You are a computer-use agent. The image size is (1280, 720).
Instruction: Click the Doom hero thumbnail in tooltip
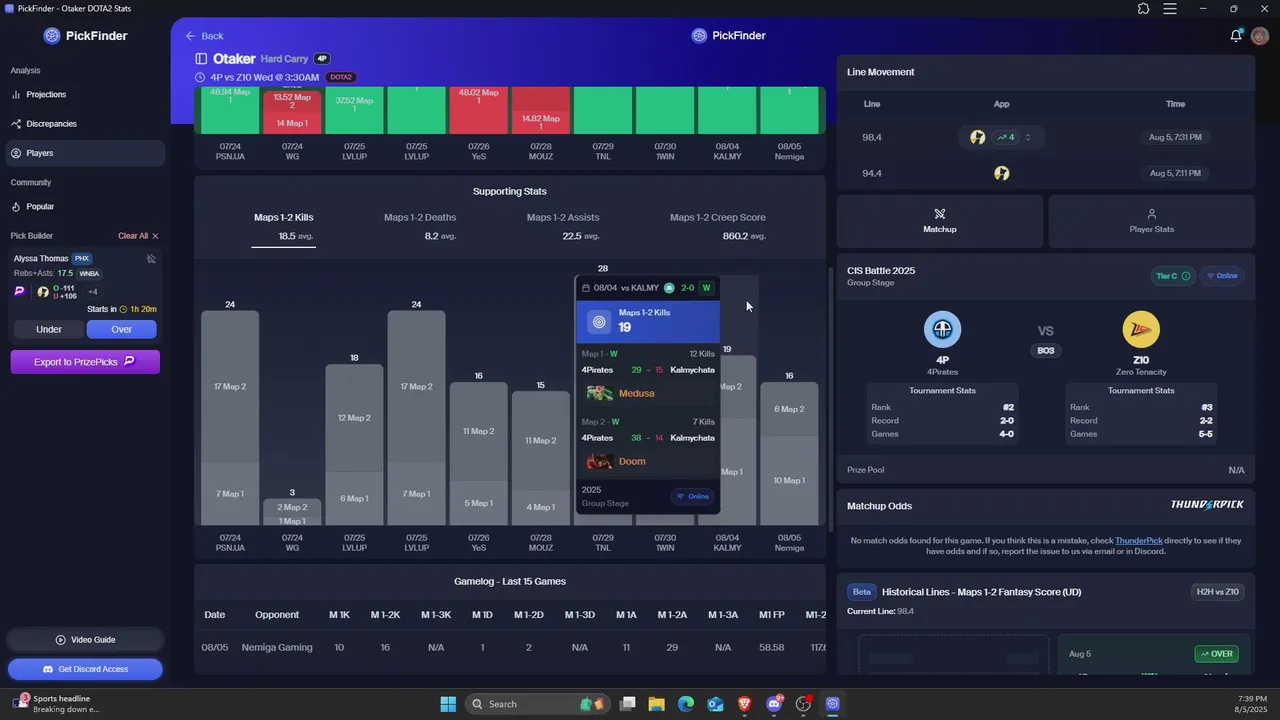[600, 461]
